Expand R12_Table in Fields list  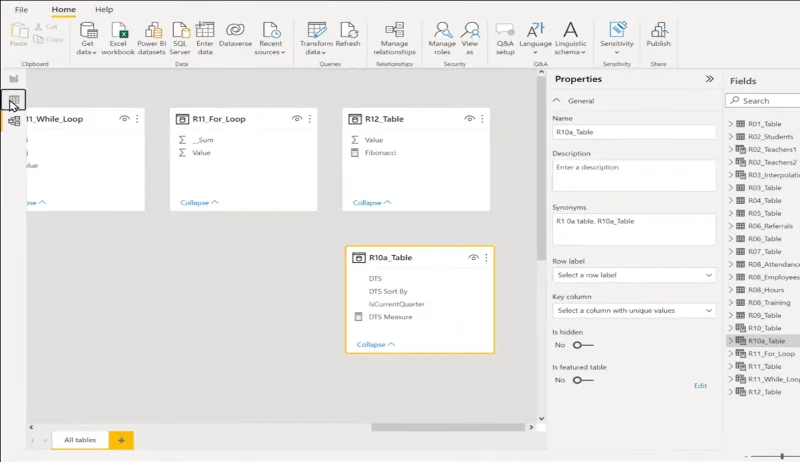731,392
